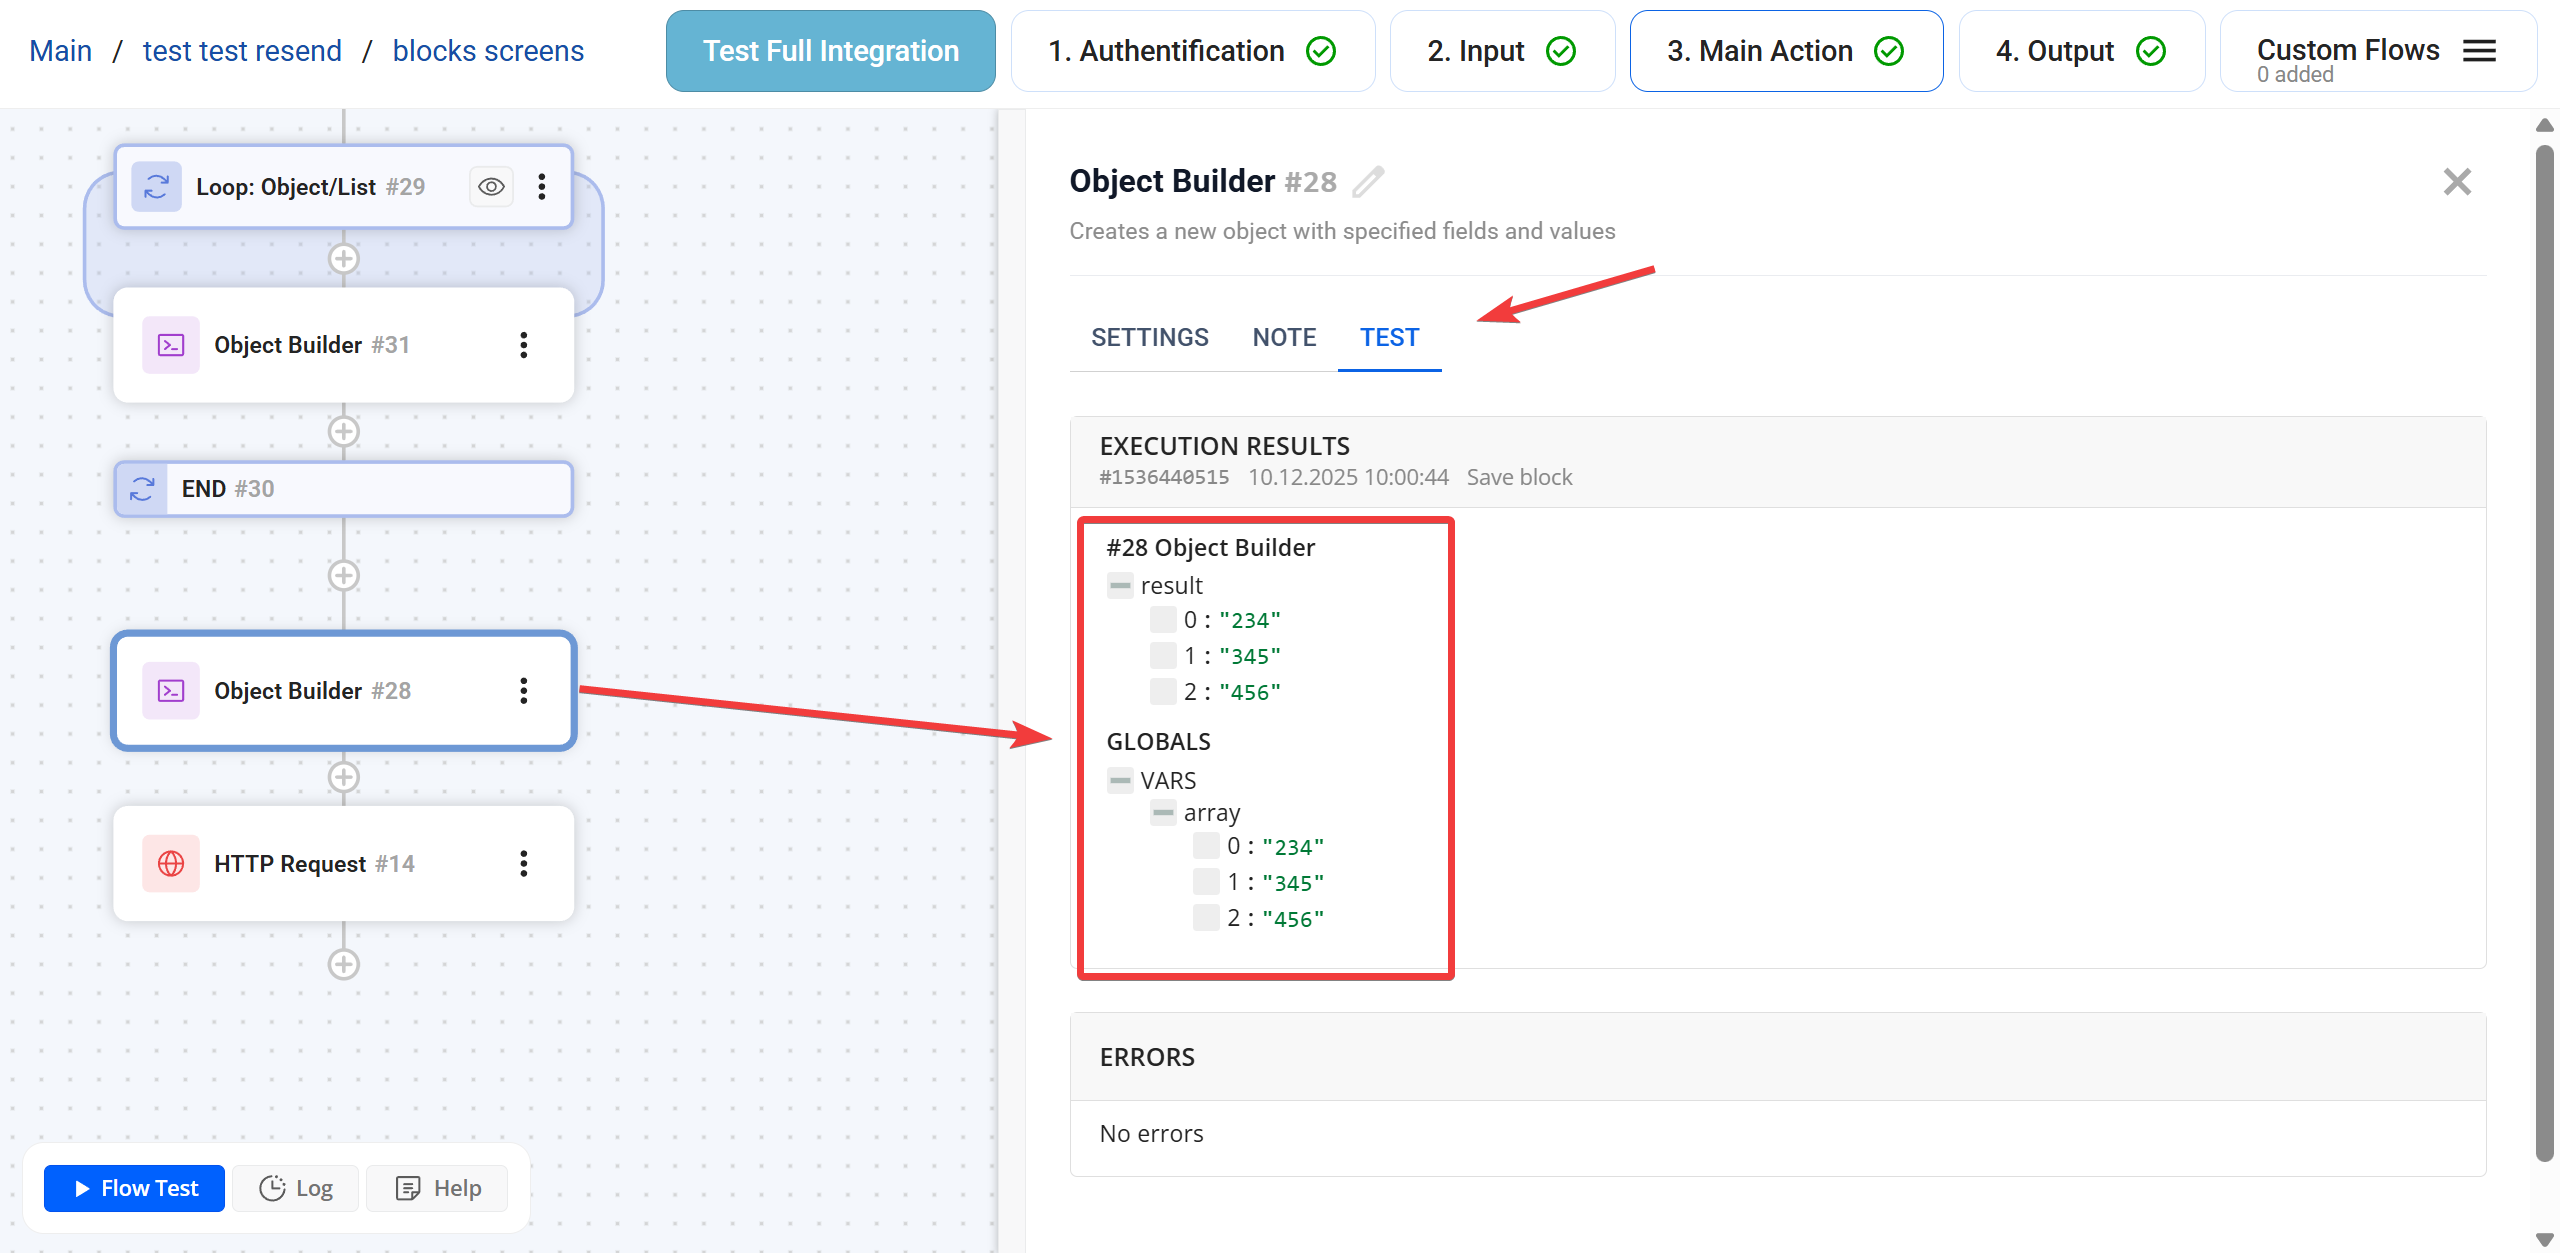Image resolution: width=2560 pixels, height=1253 pixels.
Task: Open three-dot menu on Loop: Object/List #29
Action: [x=541, y=187]
